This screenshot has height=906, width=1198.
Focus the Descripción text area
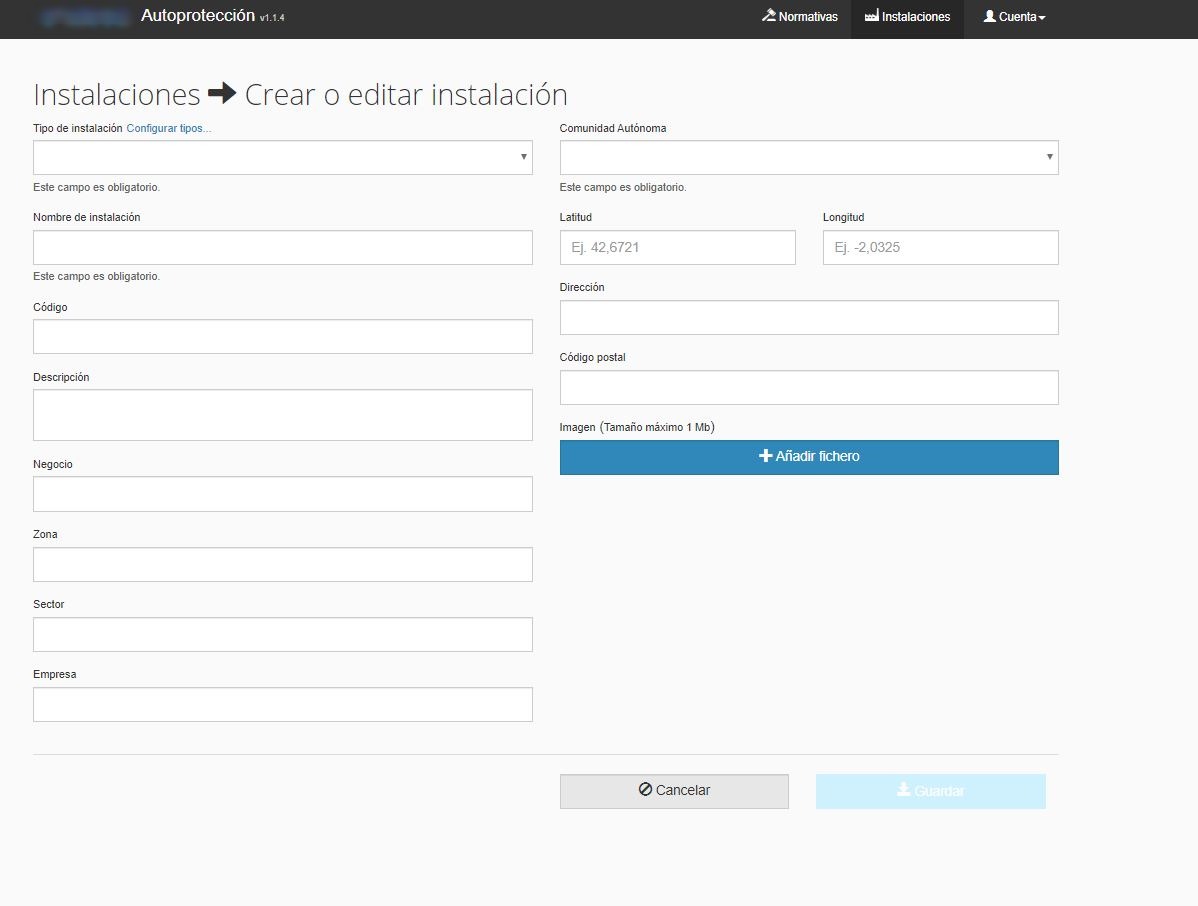tap(282, 415)
